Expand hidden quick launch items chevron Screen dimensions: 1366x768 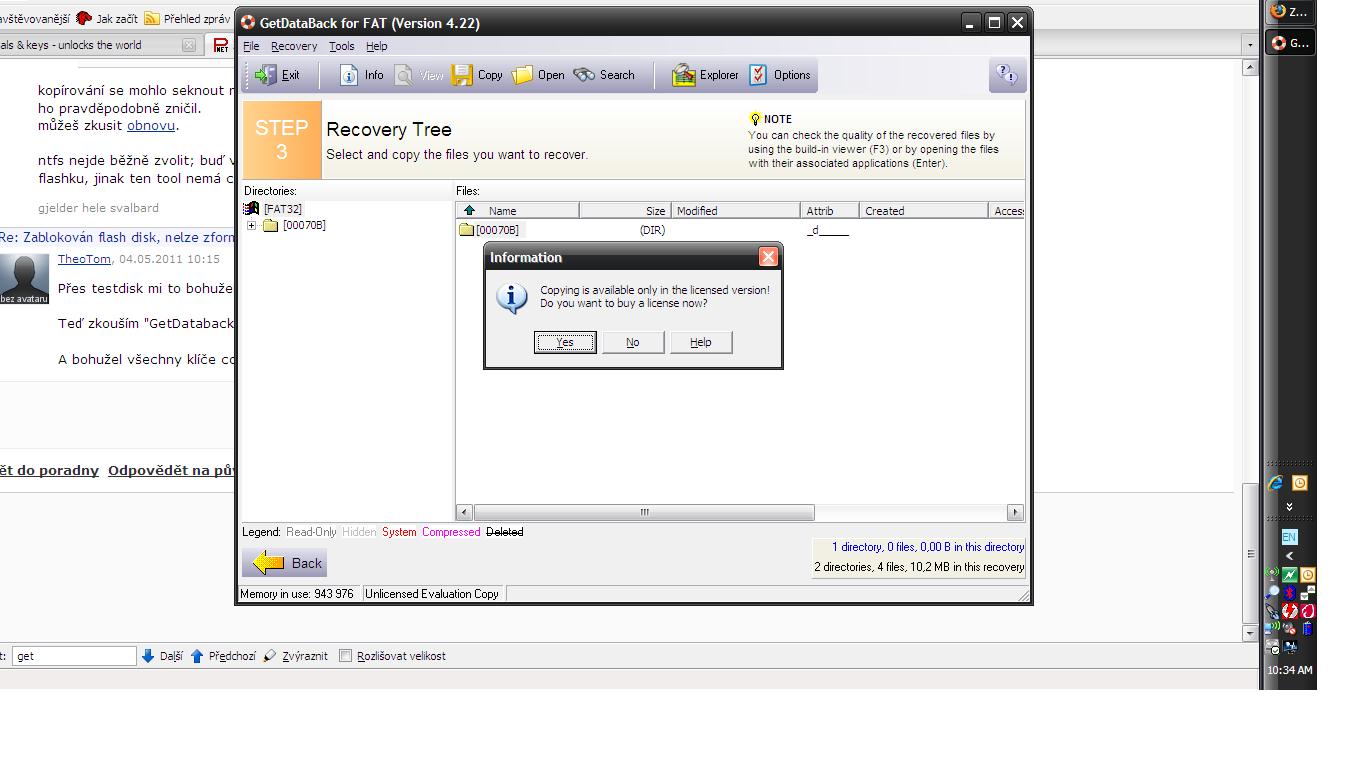coord(1289,507)
